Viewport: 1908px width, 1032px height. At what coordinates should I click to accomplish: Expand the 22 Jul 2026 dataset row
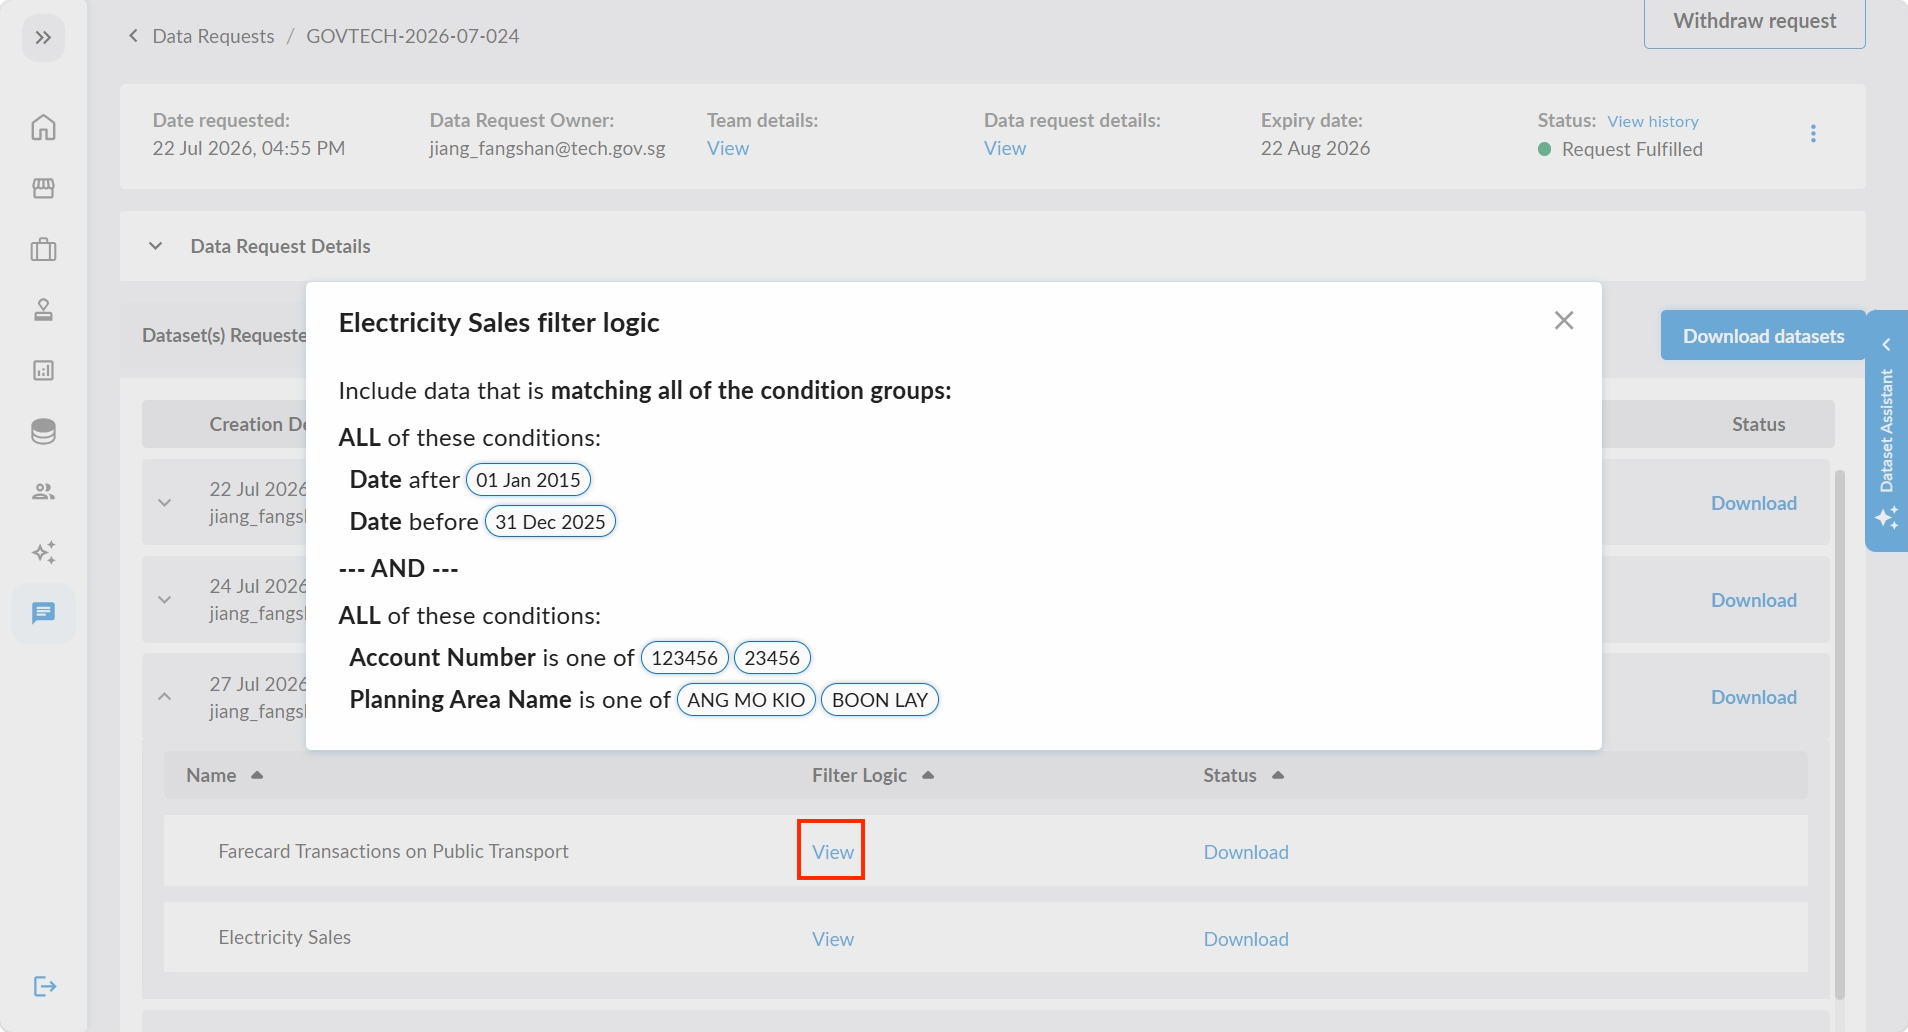click(x=165, y=503)
